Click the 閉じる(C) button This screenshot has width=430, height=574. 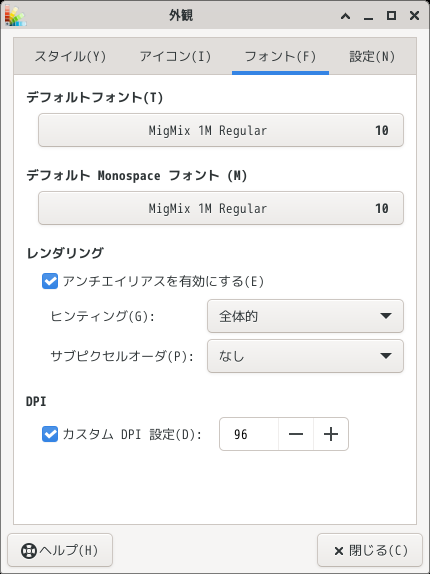tap(370, 550)
